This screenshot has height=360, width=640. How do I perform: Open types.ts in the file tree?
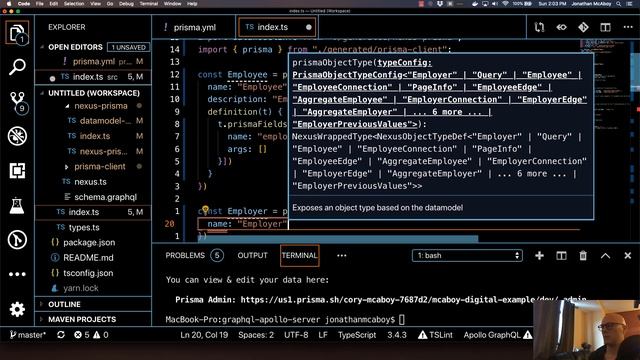pyautogui.click(x=93, y=227)
